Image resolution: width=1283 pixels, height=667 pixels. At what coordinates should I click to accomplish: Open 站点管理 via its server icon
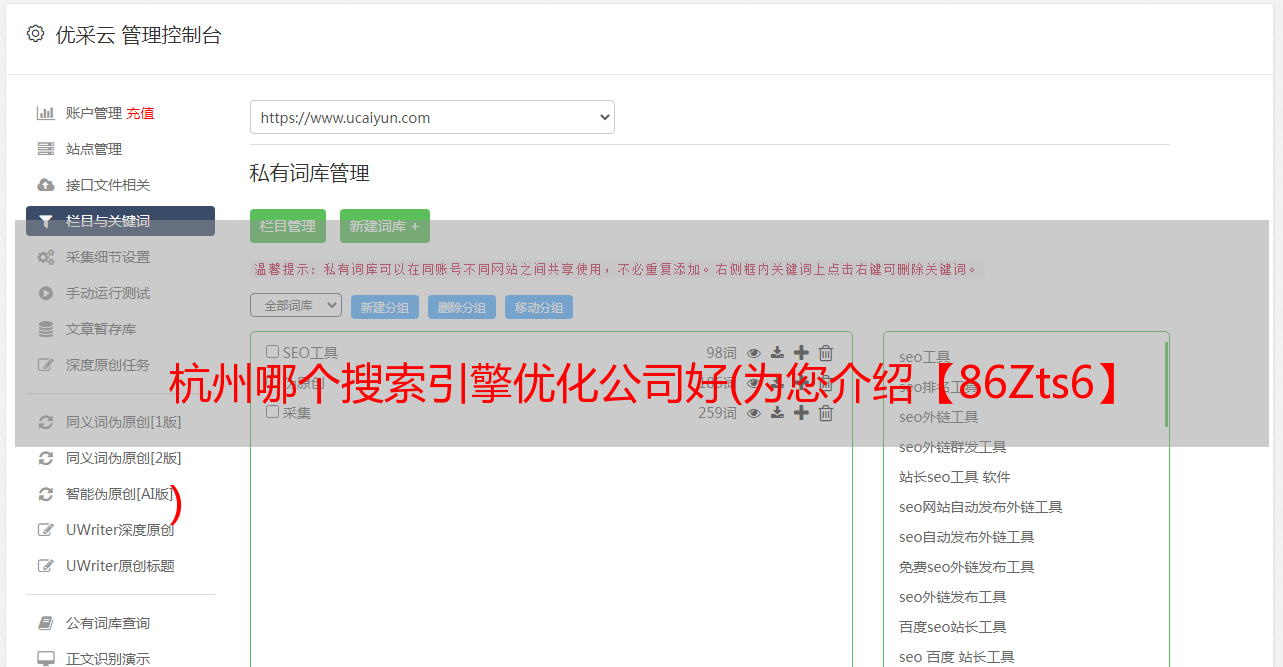pyautogui.click(x=46, y=149)
